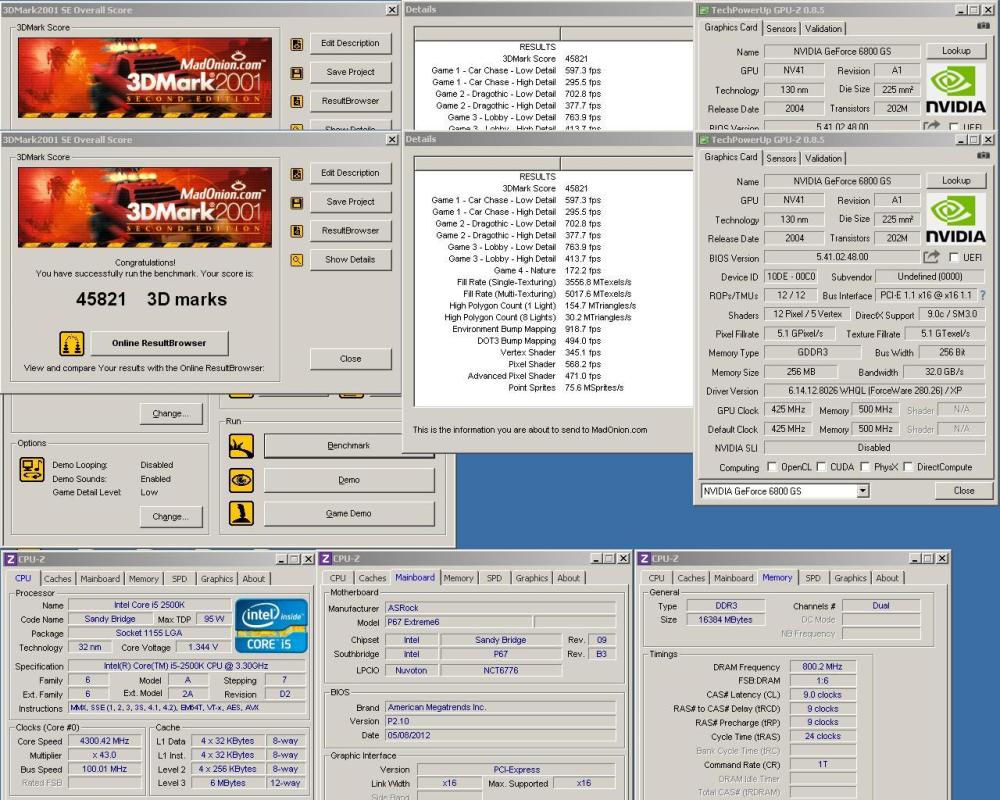1000x800 pixels.
Task: Close the front 3DMark score dialog via Close button
Action: pos(350,359)
